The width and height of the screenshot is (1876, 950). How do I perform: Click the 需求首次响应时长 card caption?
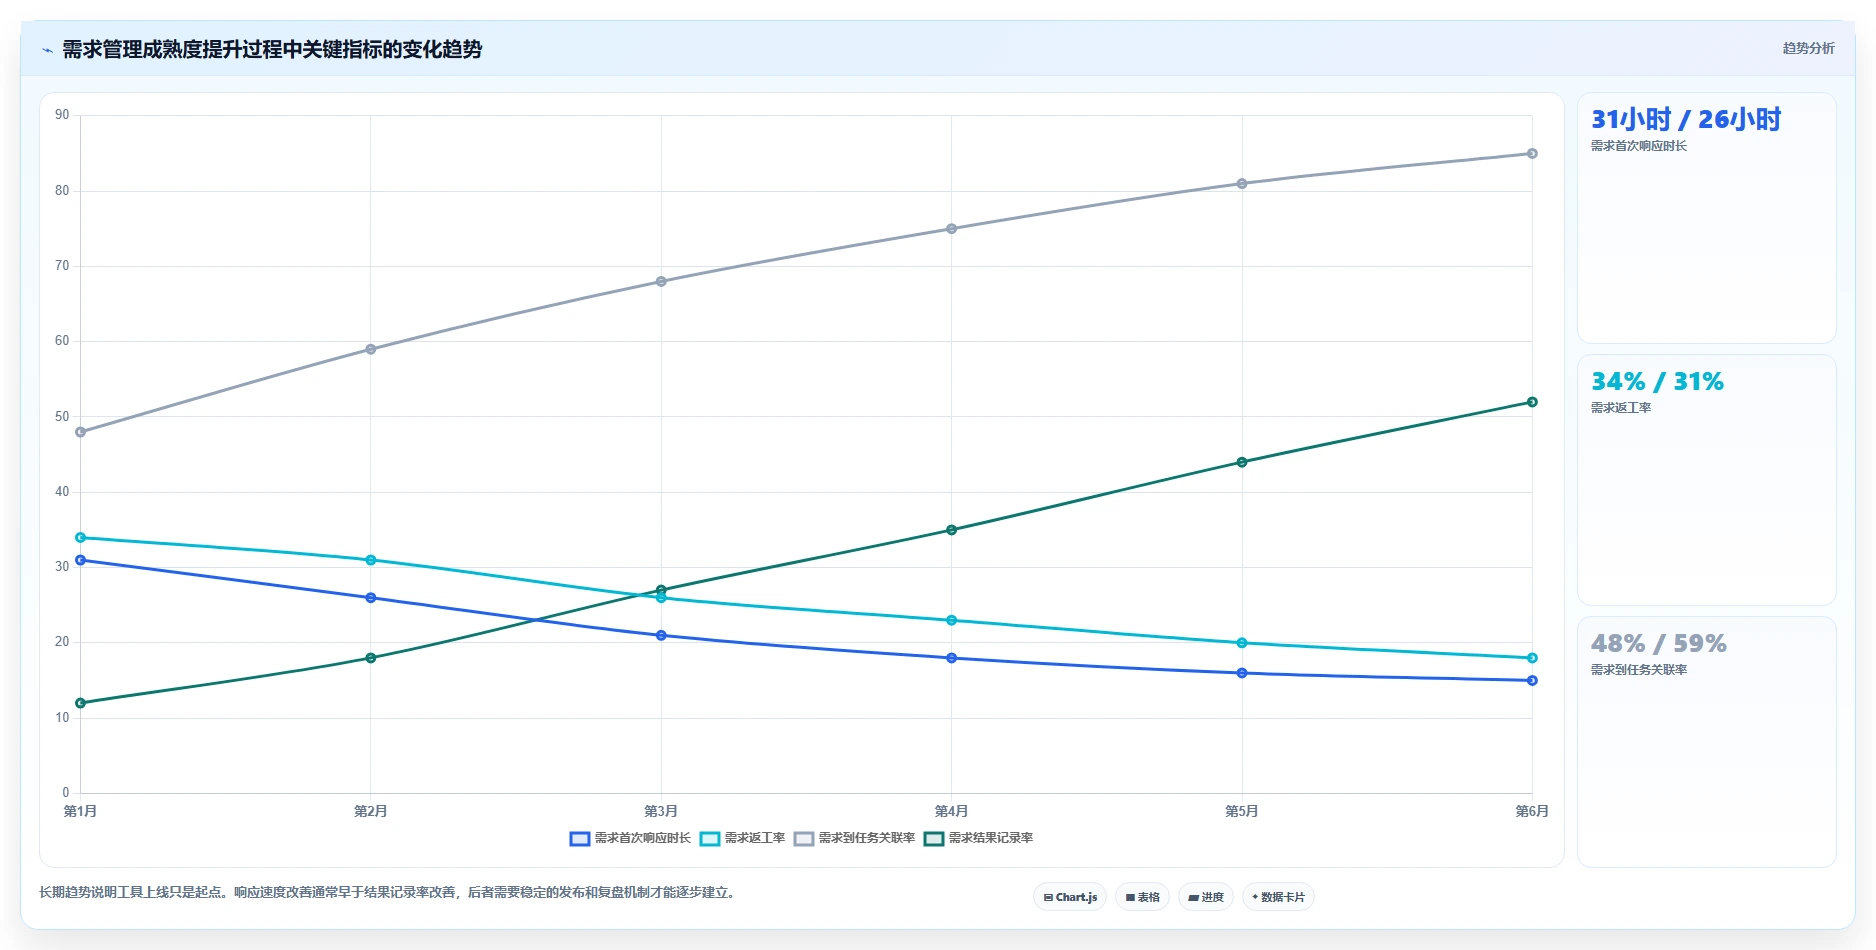pyautogui.click(x=1639, y=146)
